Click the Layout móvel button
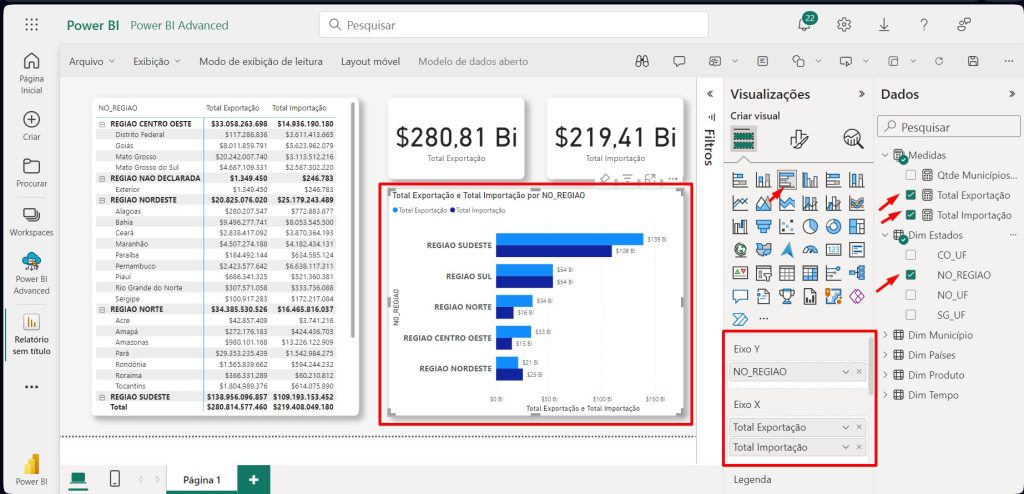Viewport: 1024px width, 494px height. [x=370, y=61]
